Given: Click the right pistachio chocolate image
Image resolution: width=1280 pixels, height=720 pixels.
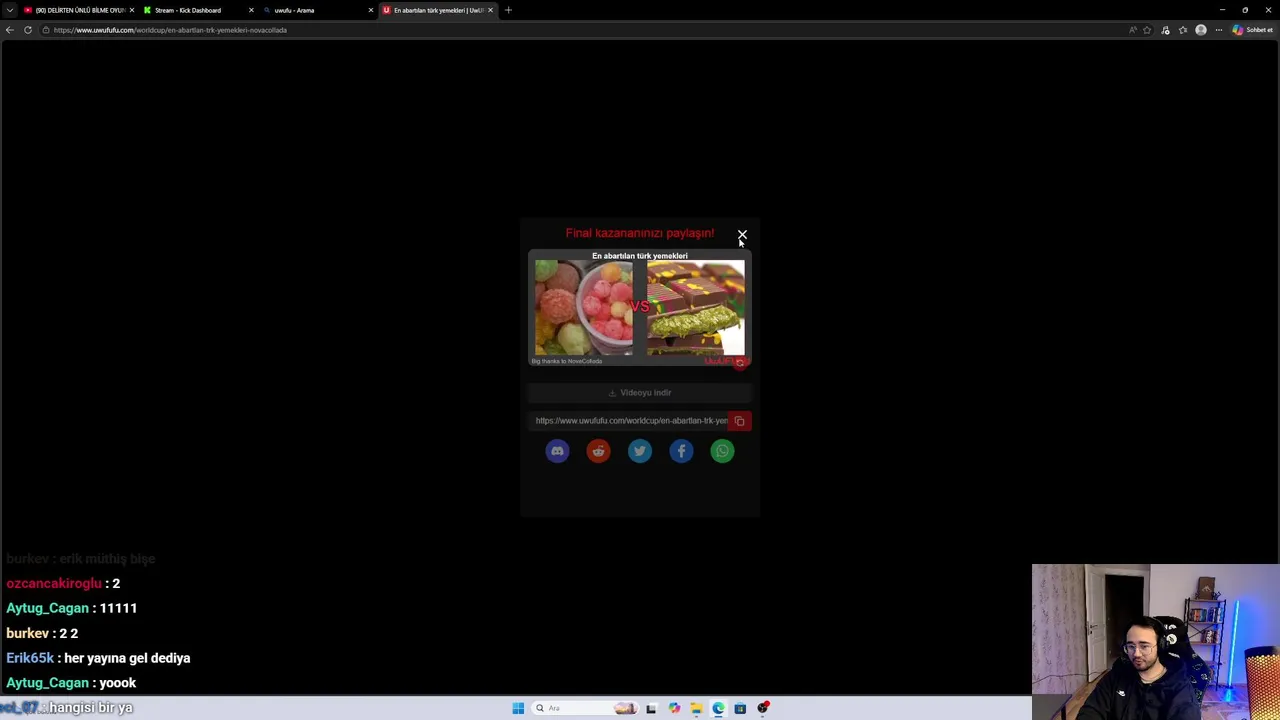Looking at the screenshot, I should pyautogui.click(x=696, y=307).
